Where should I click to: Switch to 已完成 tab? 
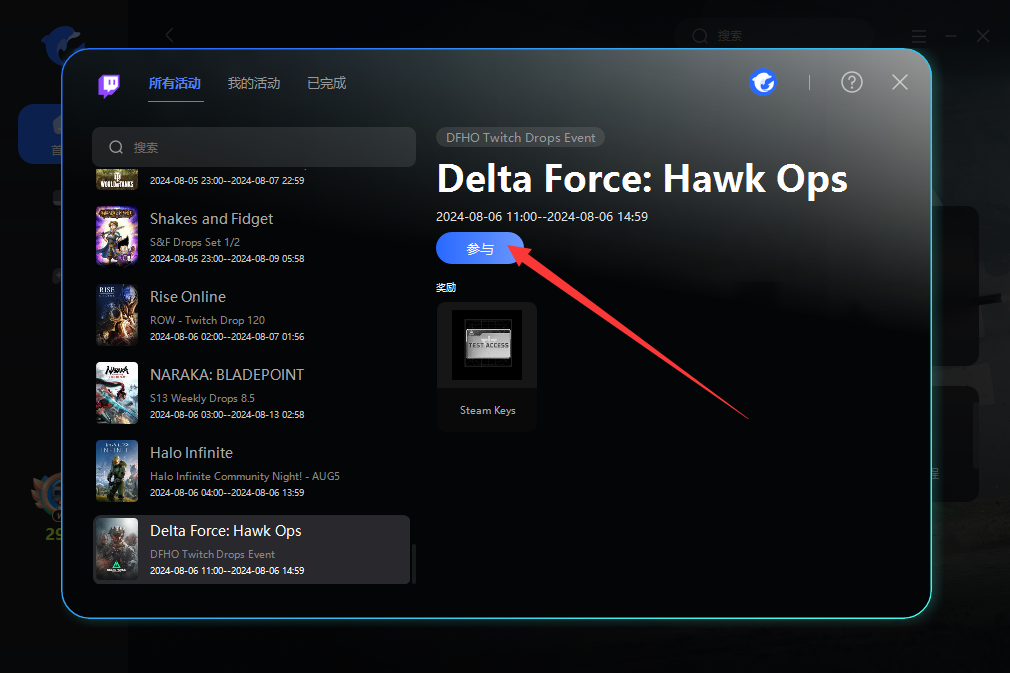click(326, 84)
